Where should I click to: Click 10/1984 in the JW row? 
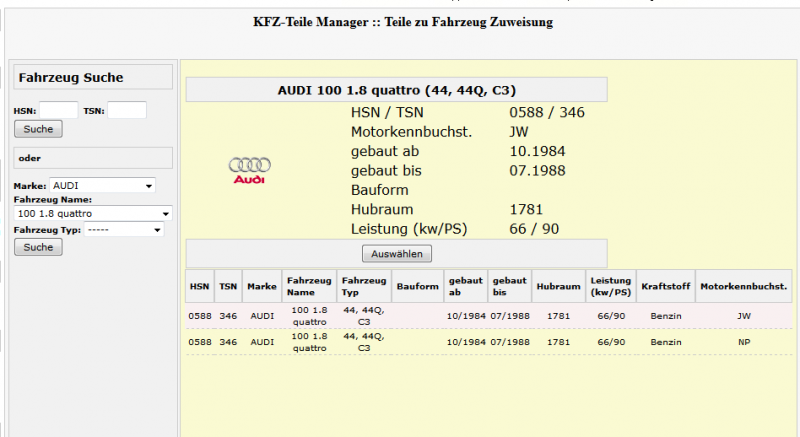coord(466,316)
